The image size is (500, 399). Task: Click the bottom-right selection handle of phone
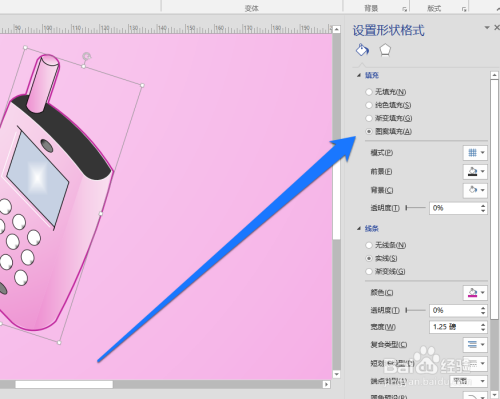[59, 342]
